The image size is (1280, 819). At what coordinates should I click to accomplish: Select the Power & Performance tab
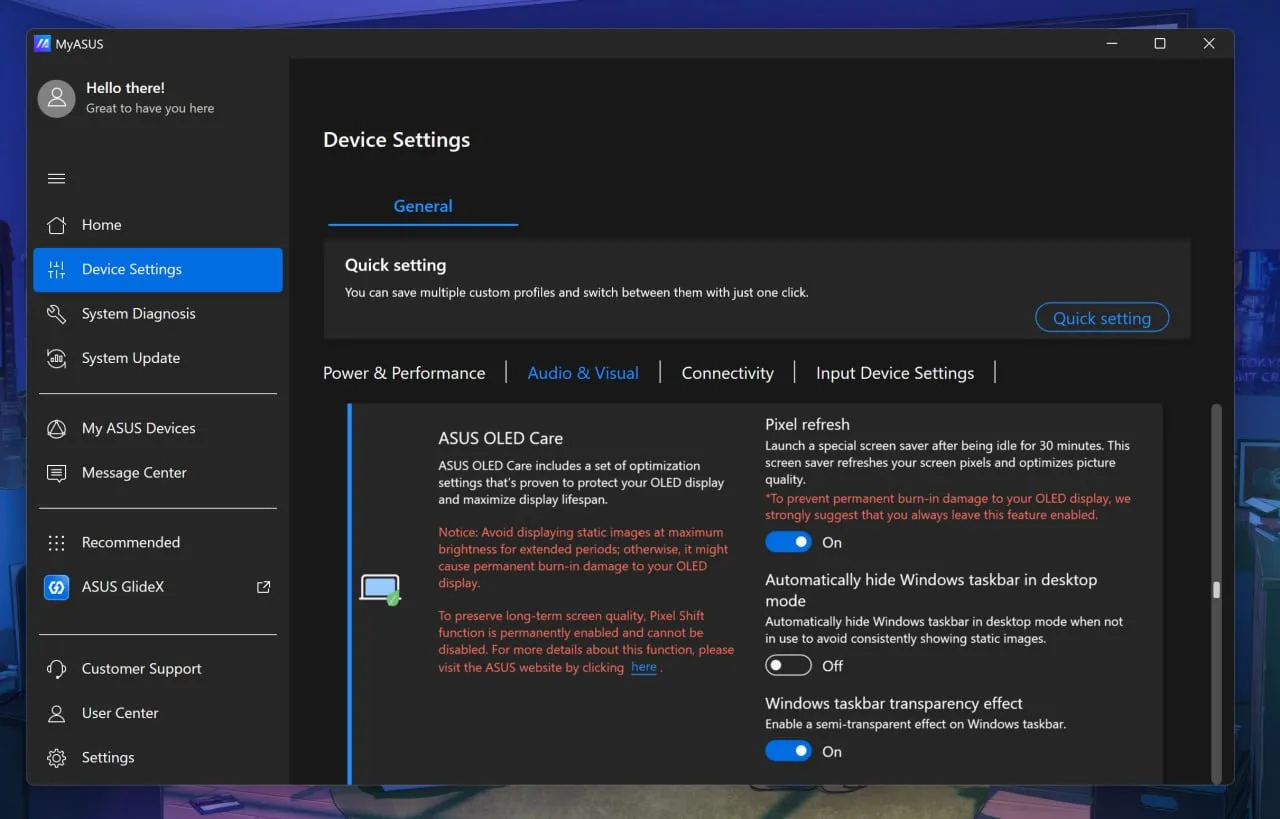(404, 373)
